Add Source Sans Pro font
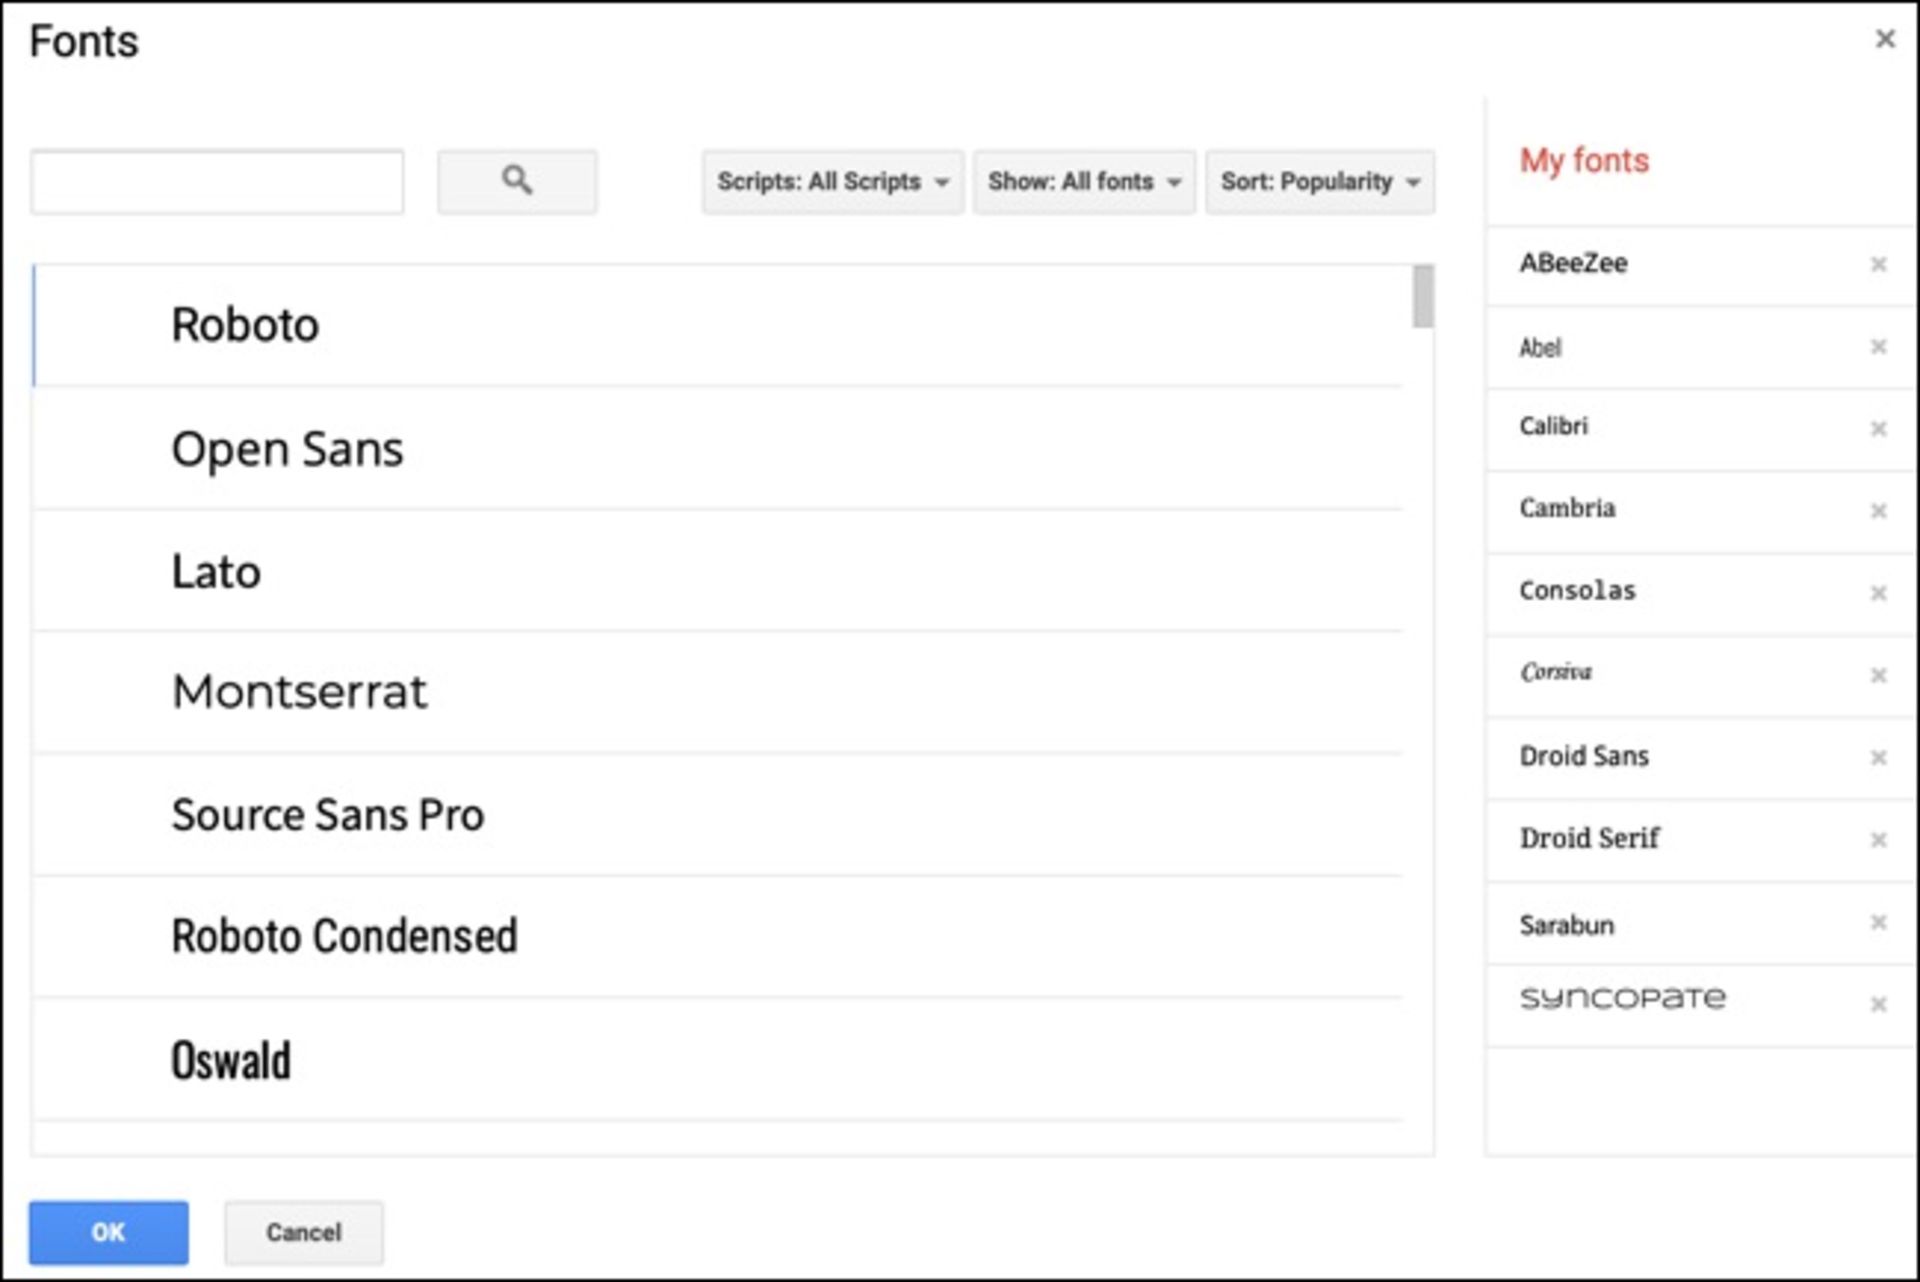 coord(327,815)
